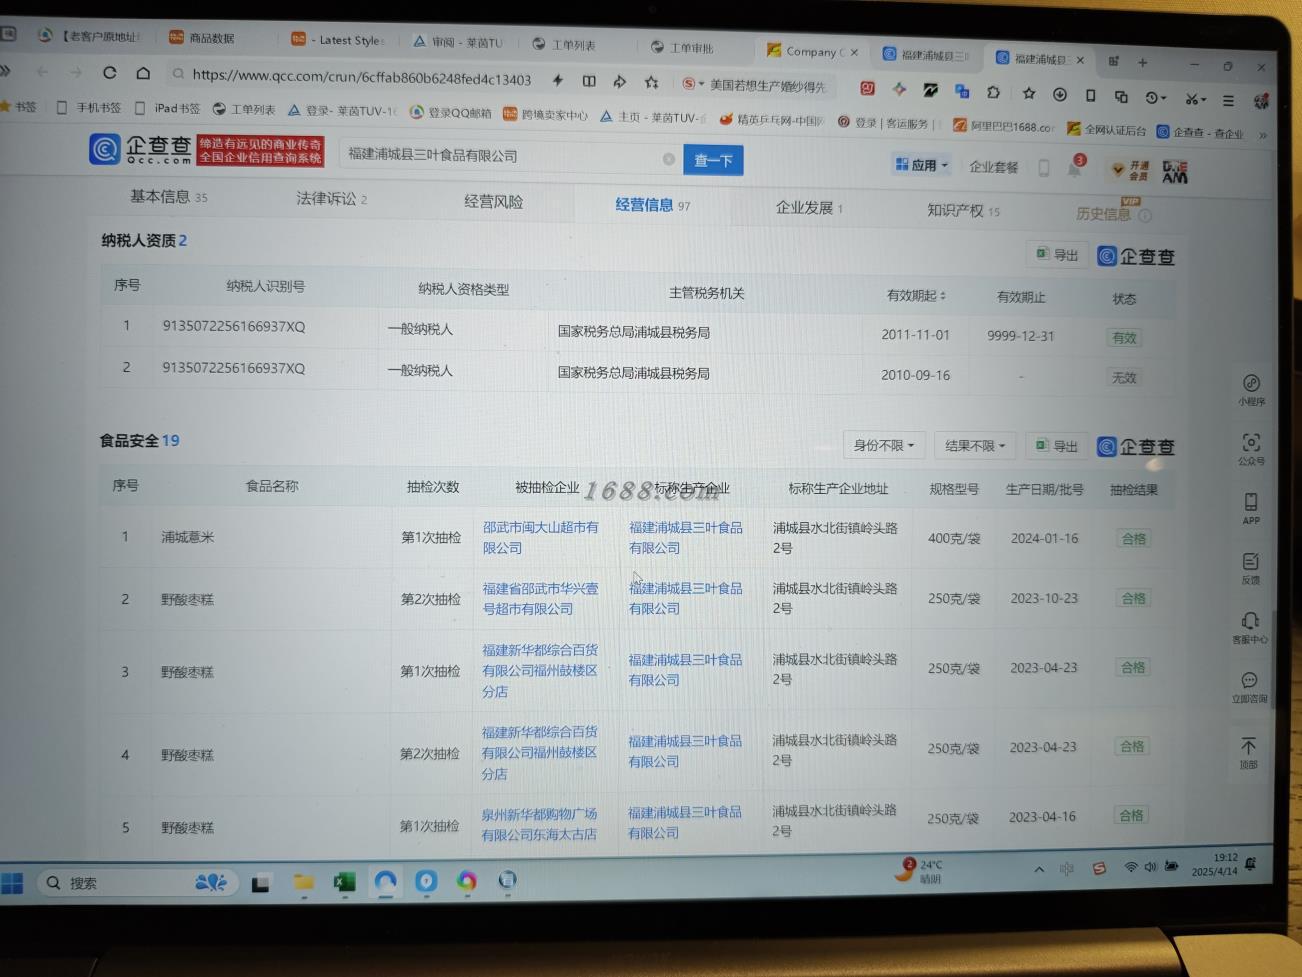Bookmark page with address bar star icon
This screenshot has height=977, width=1302.
[652, 82]
